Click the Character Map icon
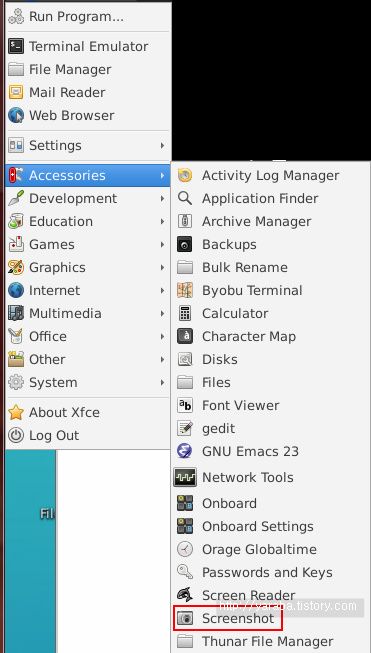Image resolution: width=371 pixels, height=653 pixels. 184,336
